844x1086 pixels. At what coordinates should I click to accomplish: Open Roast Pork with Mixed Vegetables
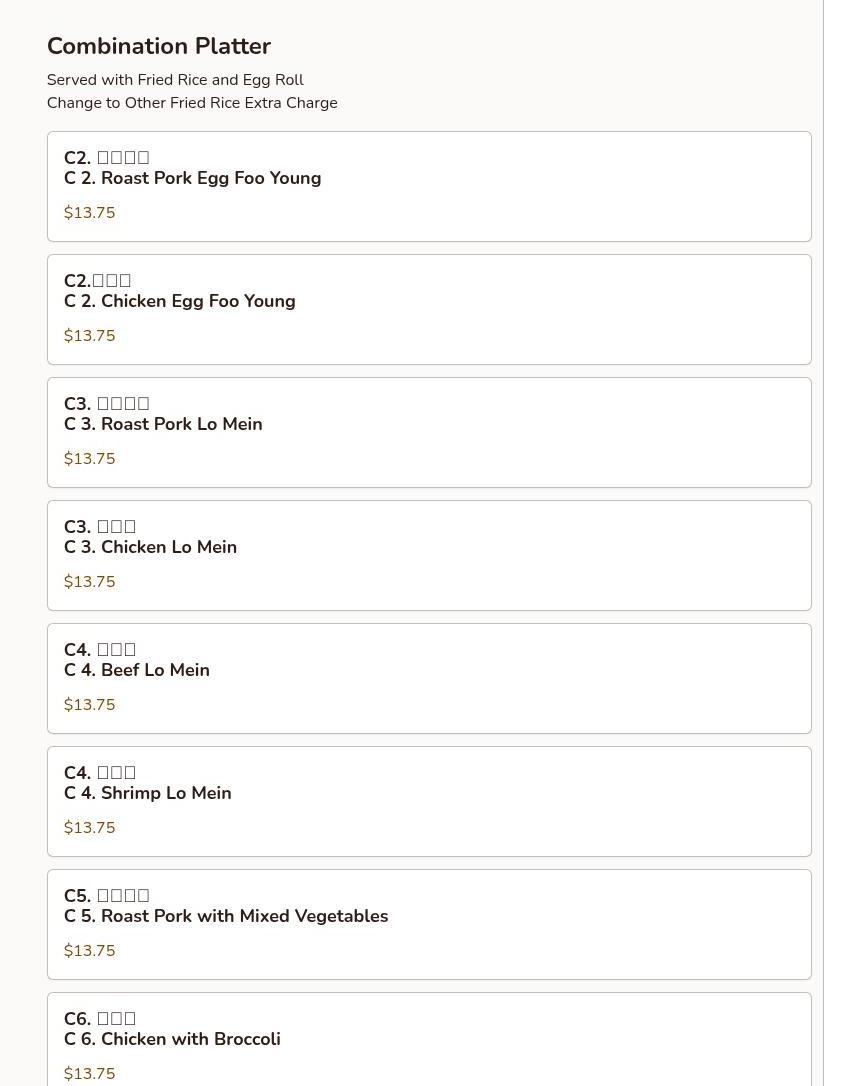click(x=429, y=924)
